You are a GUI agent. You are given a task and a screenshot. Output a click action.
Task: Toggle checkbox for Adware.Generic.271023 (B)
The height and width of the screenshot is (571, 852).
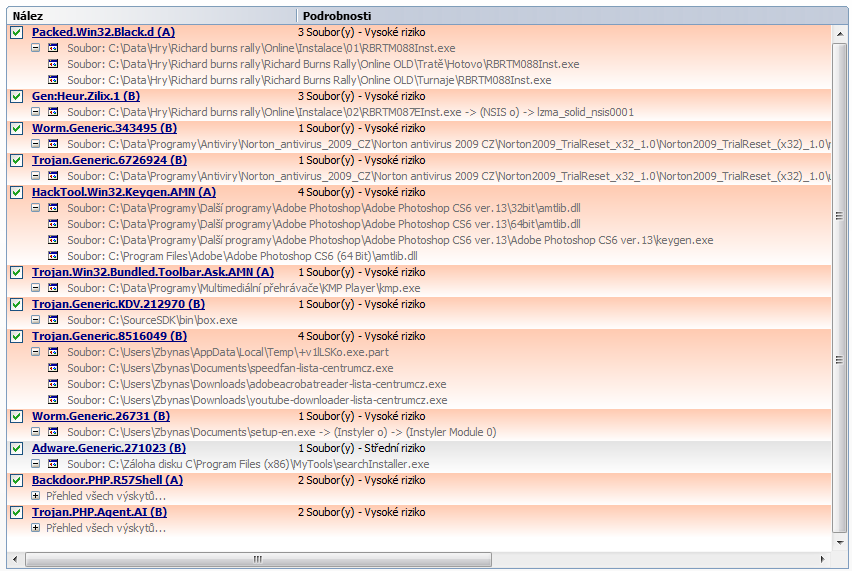tap(16, 449)
